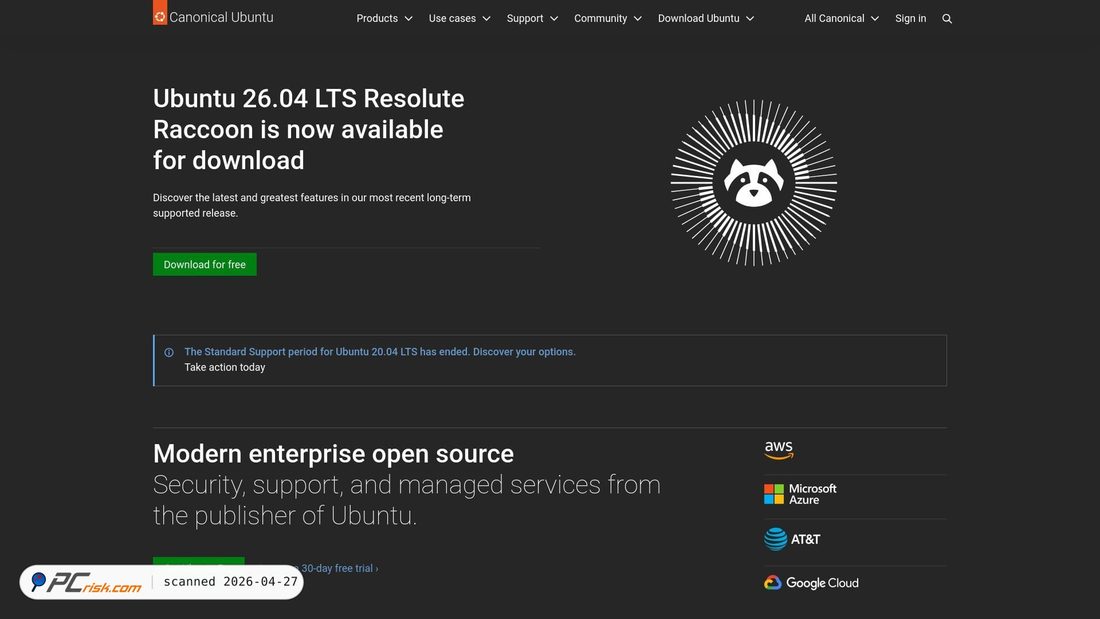
Task: Click the 'Take action today' text
Action: (x=224, y=367)
